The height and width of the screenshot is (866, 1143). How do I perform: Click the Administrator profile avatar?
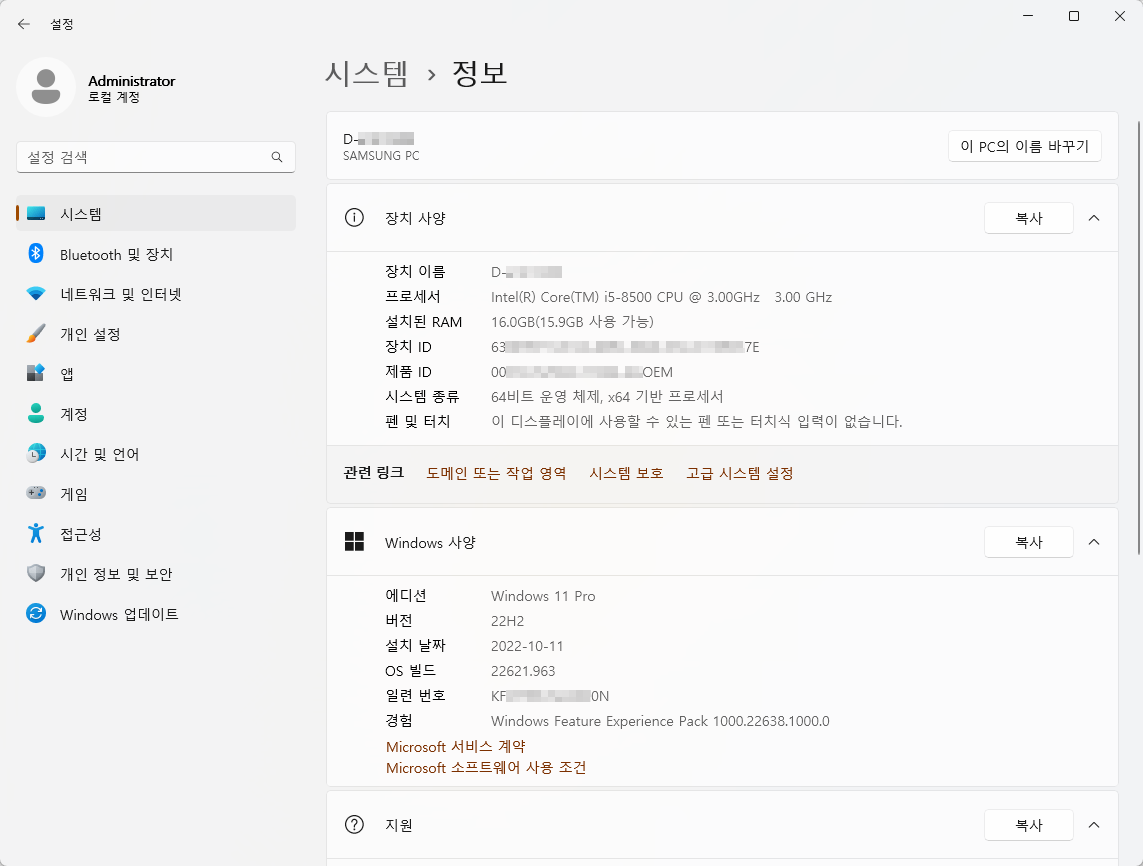pos(46,87)
